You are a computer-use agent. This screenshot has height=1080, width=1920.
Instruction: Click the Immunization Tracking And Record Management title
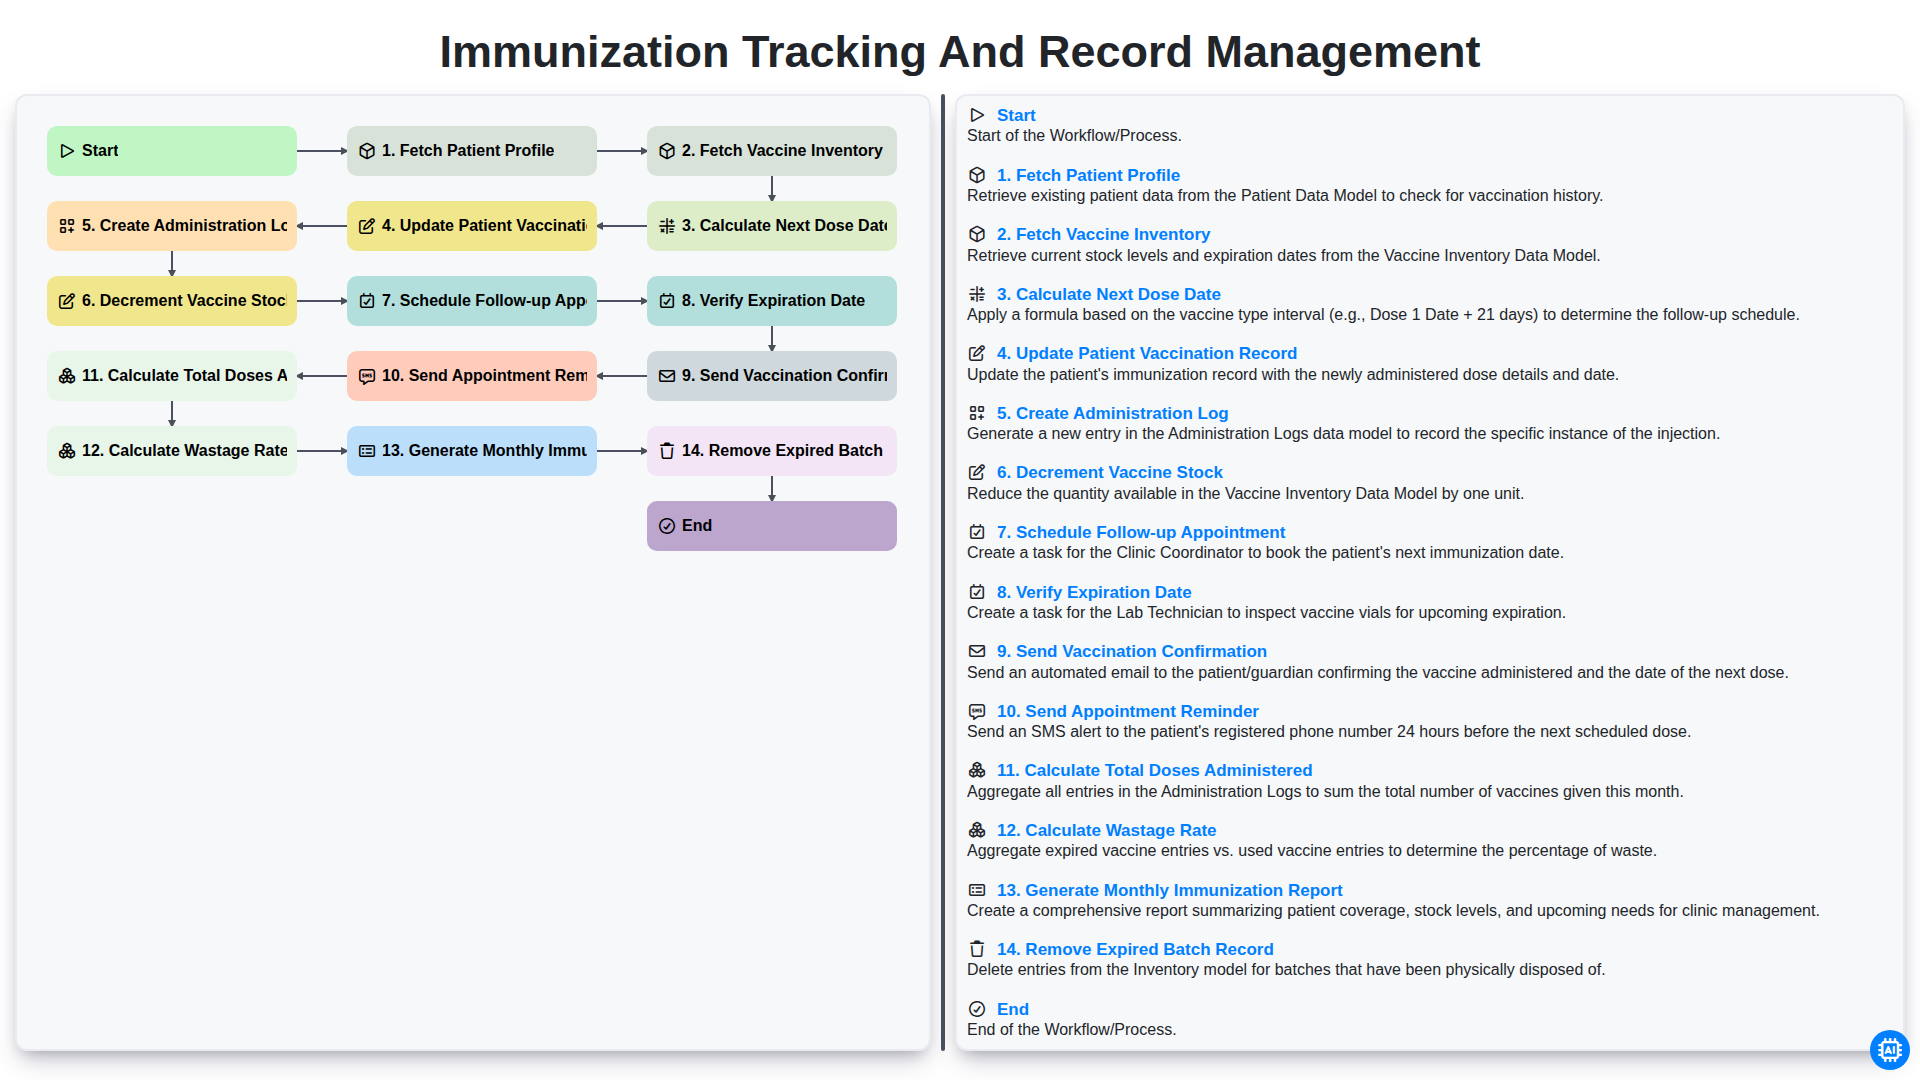(960, 52)
